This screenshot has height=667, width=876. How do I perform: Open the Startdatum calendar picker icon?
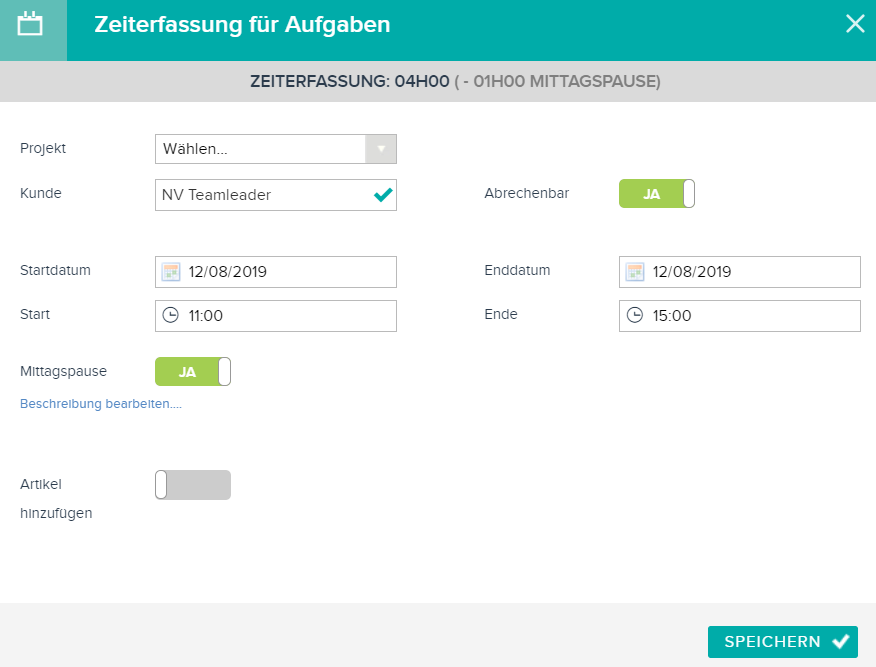170,272
